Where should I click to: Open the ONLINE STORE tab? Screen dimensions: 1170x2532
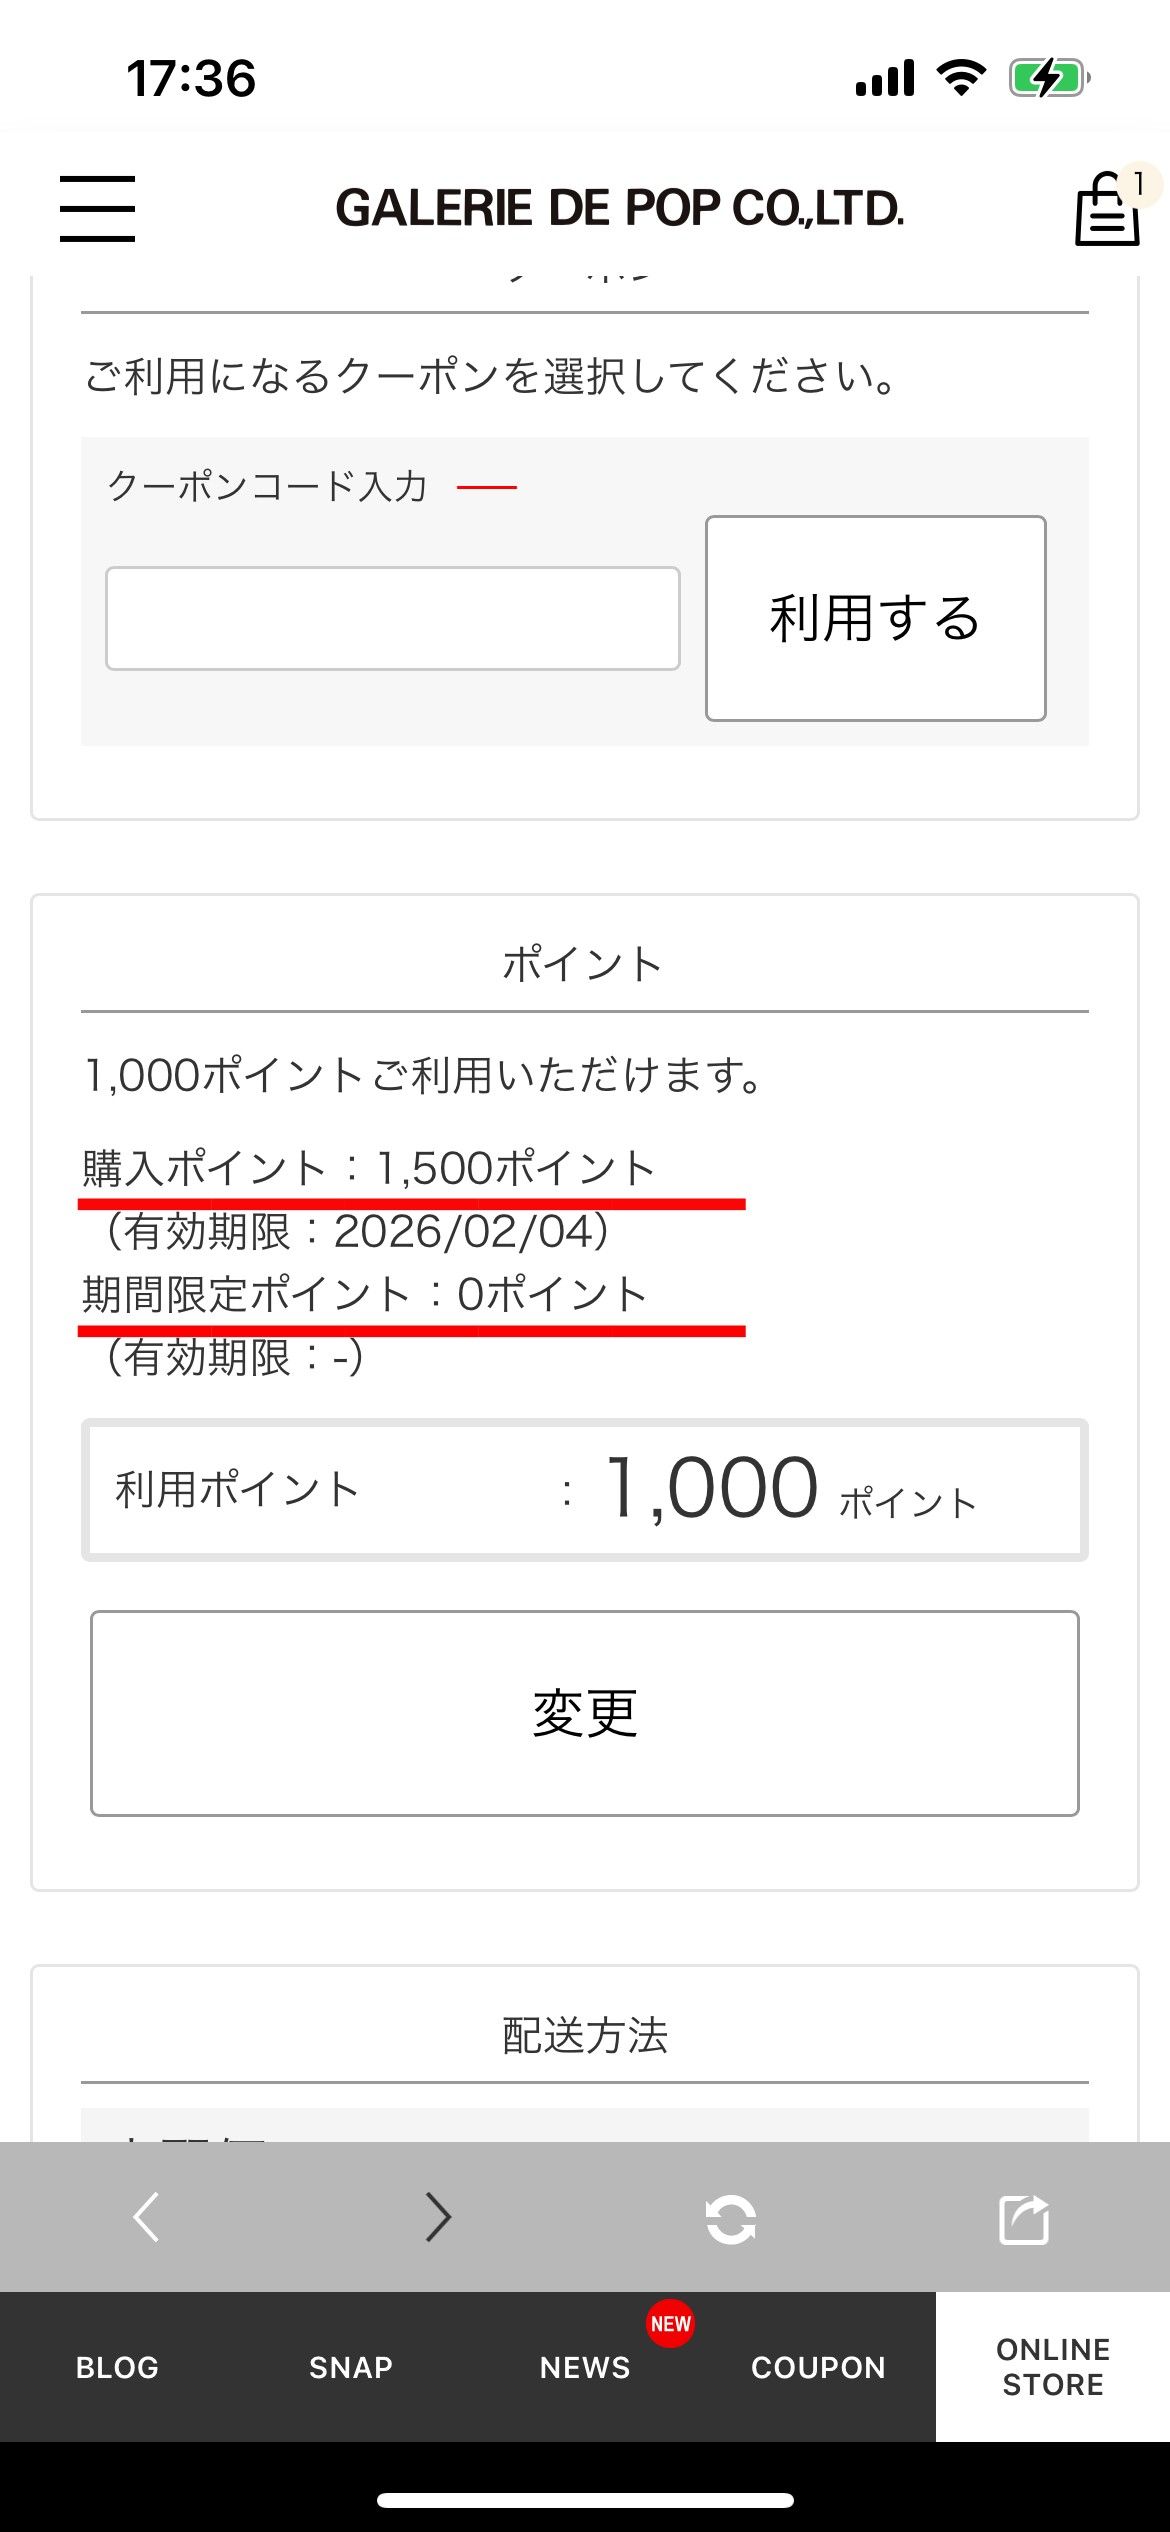(1053, 2367)
